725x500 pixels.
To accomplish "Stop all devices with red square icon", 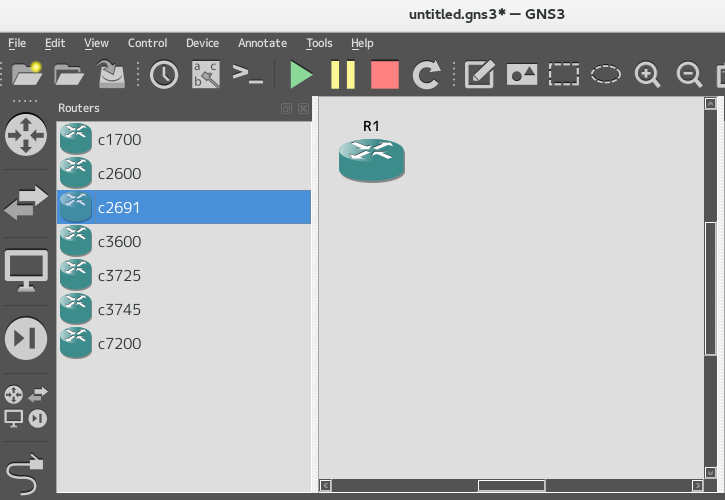I will [x=384, y=75].
